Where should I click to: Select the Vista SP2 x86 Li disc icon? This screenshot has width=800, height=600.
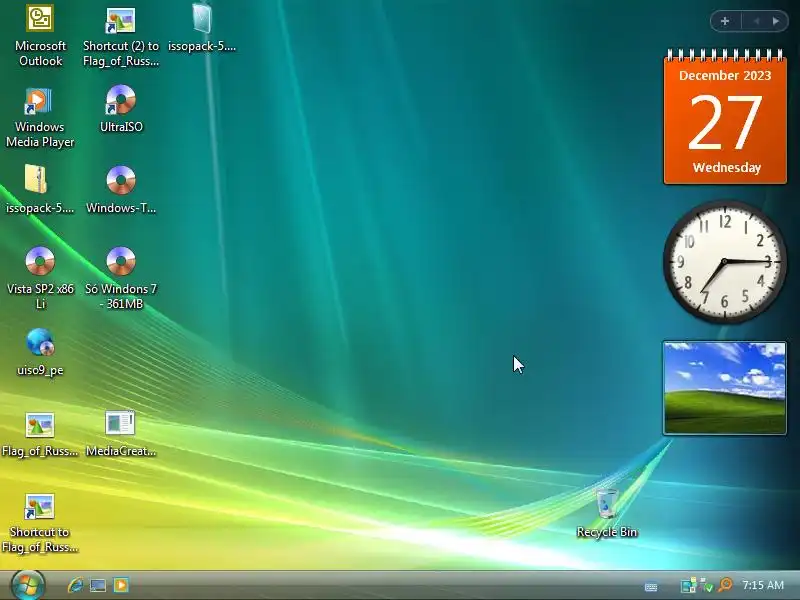point(40,278)
